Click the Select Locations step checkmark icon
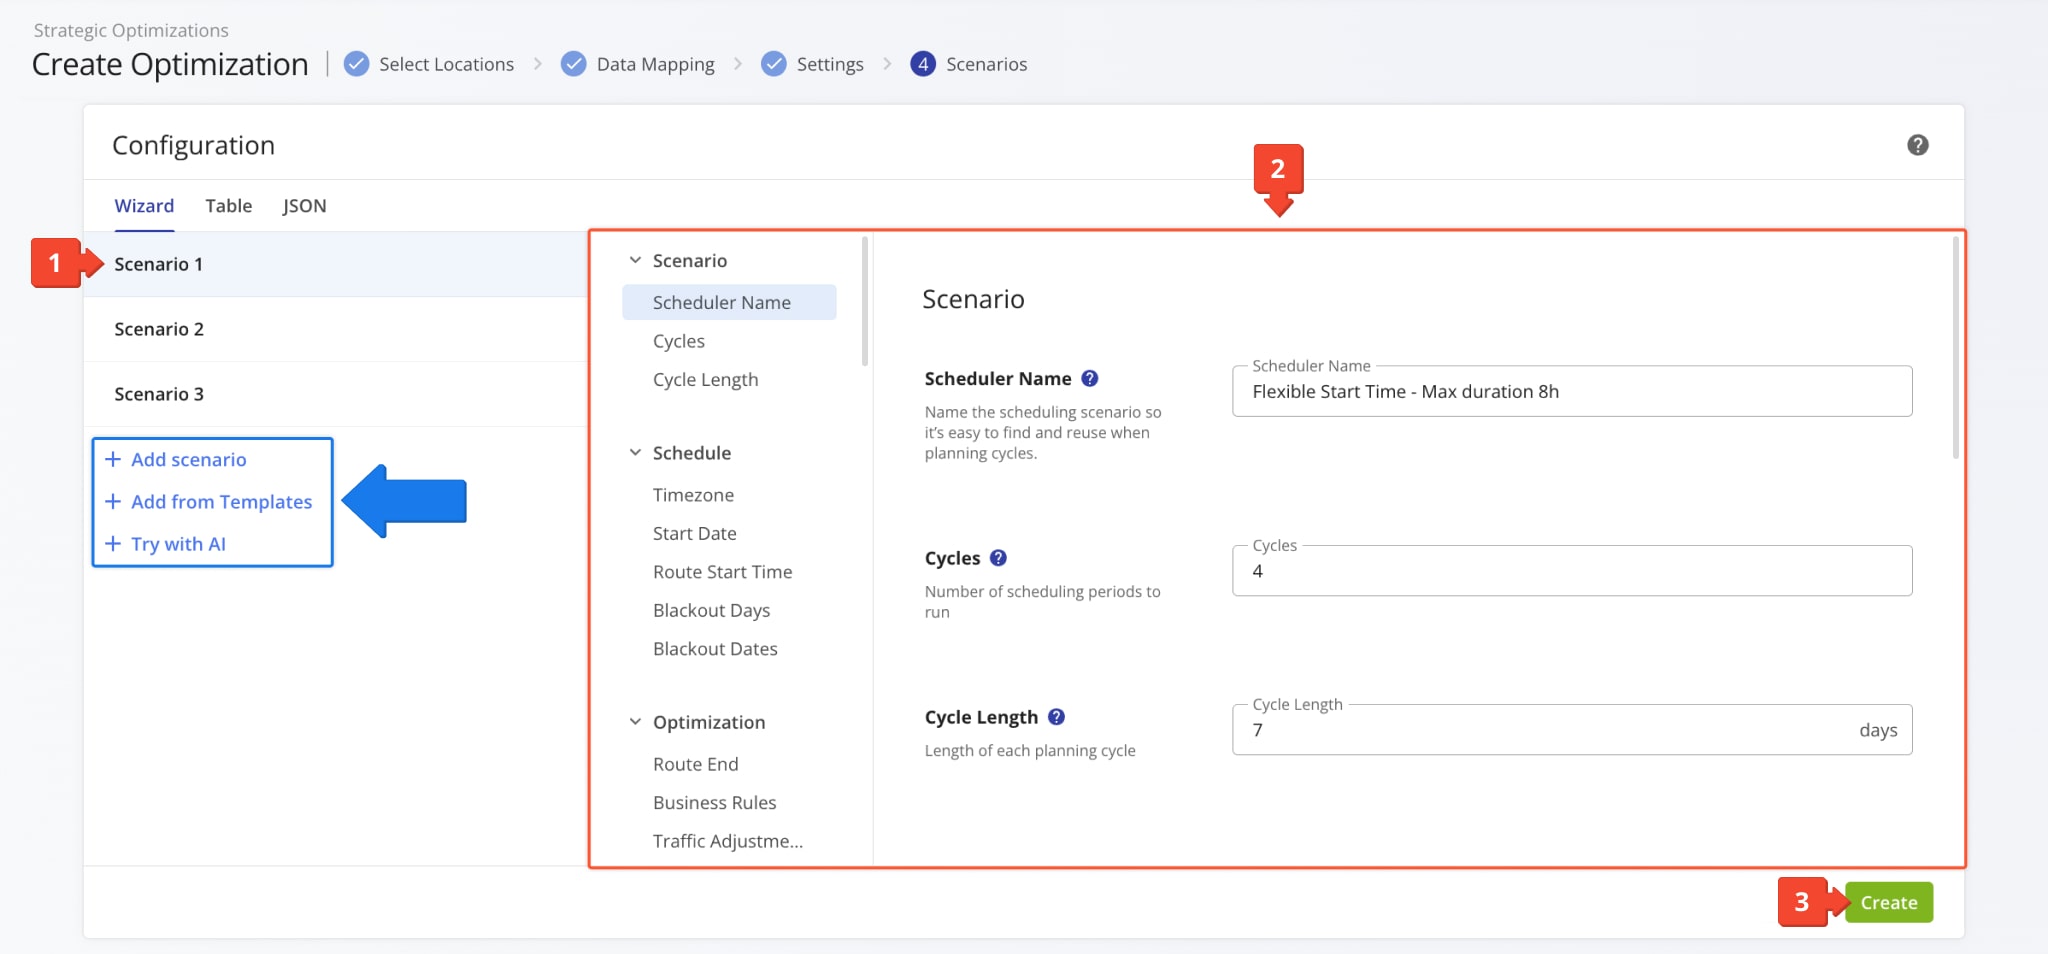The height and width of the screenshot is (954, 2048). coord(356,64)
